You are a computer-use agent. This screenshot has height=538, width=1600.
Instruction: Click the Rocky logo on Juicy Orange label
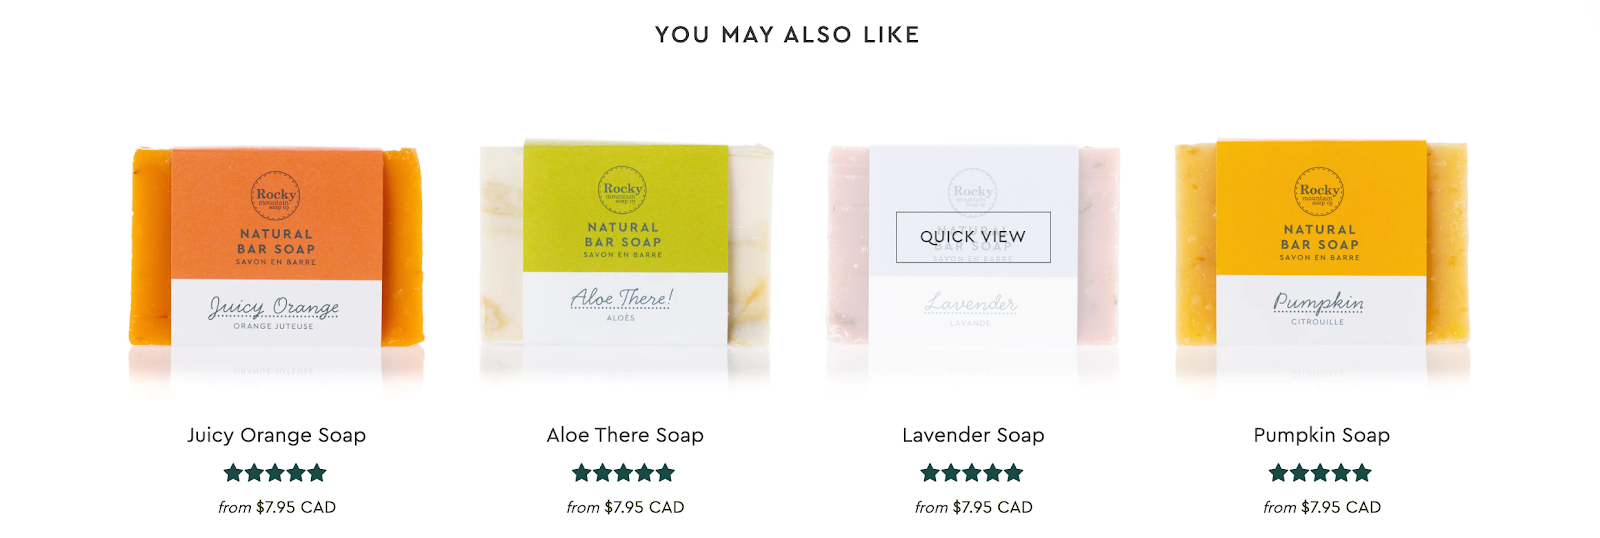pos(275,196)
